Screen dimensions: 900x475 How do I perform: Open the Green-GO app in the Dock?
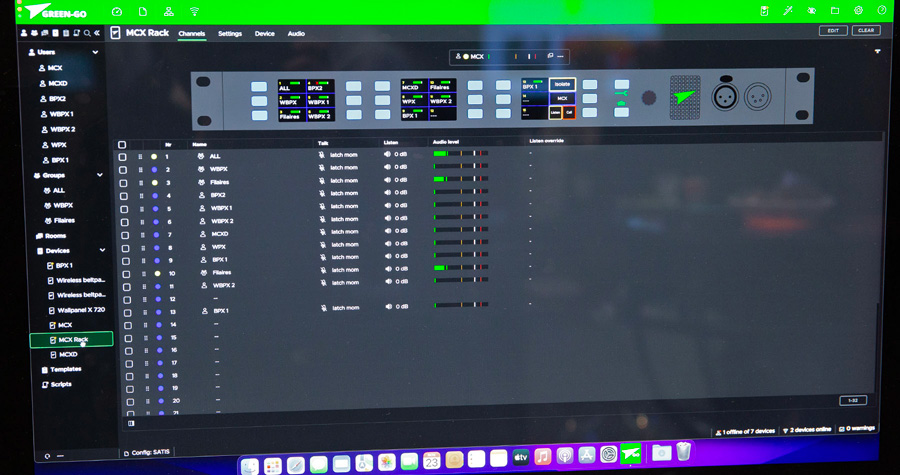click(x=630, y=454)
